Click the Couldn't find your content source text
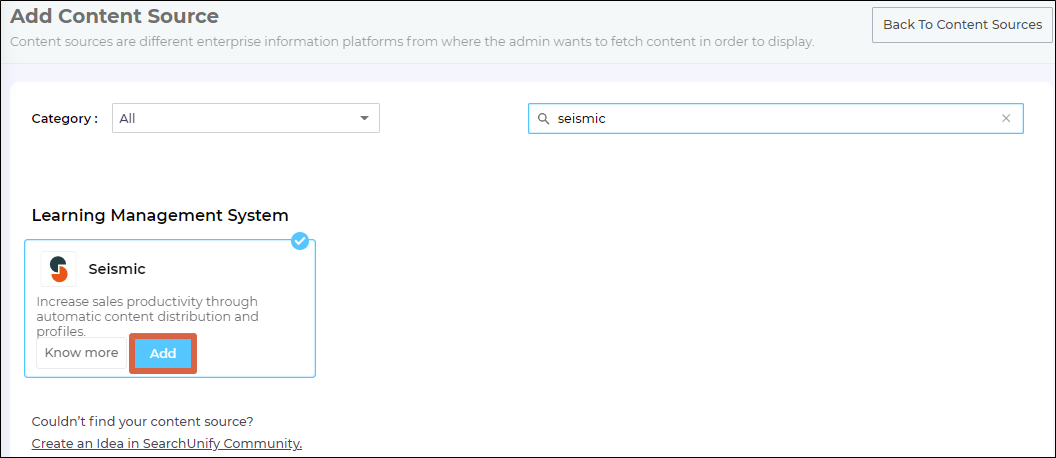 click(x=142, y=421)
